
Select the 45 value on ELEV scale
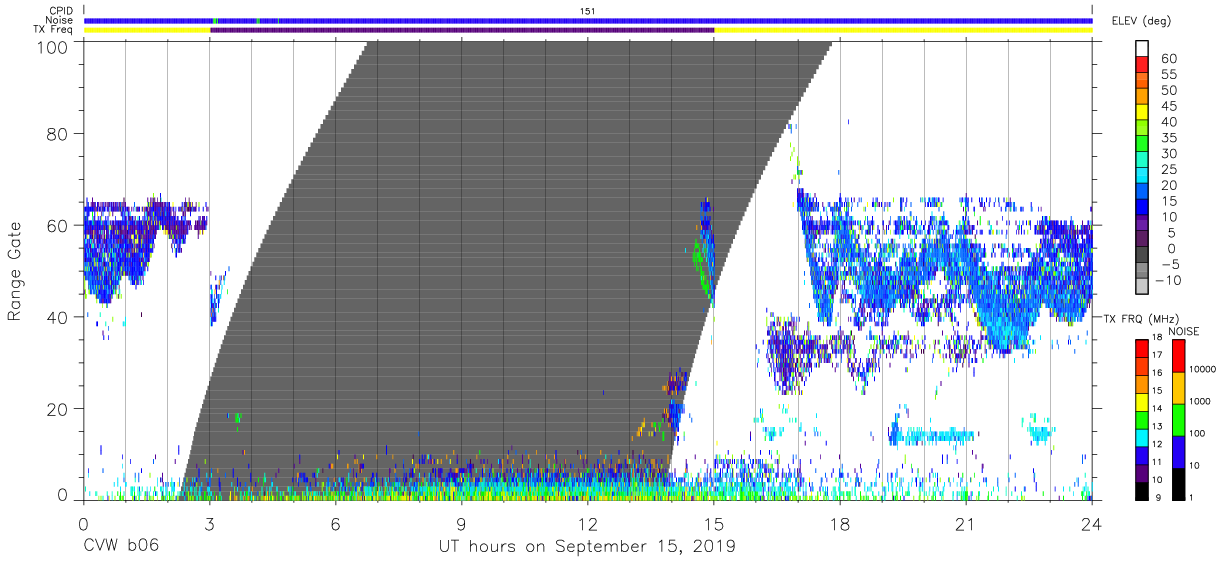(1168, 106)
